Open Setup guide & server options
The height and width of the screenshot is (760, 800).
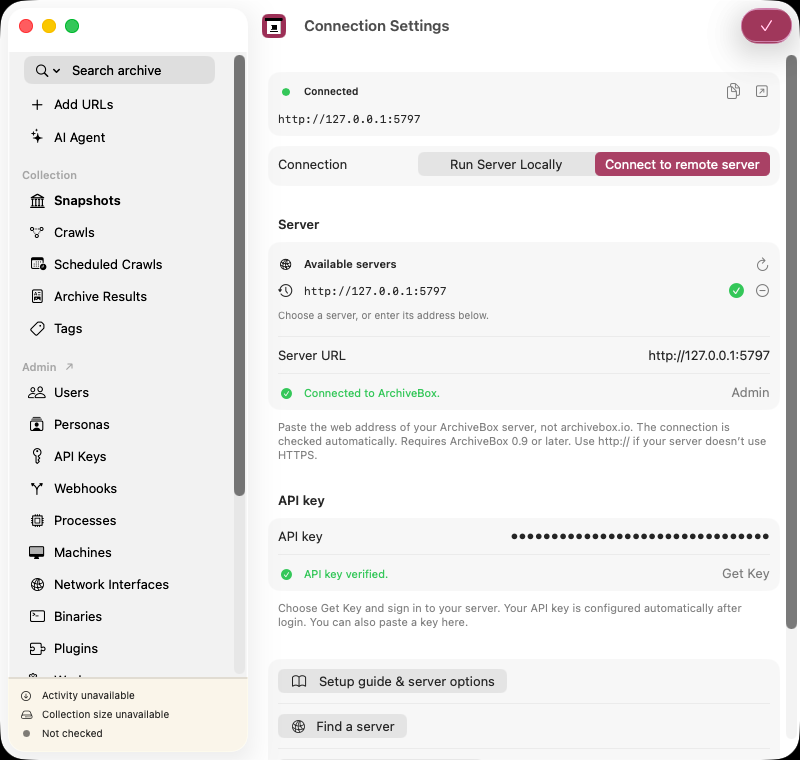point(392,681)
